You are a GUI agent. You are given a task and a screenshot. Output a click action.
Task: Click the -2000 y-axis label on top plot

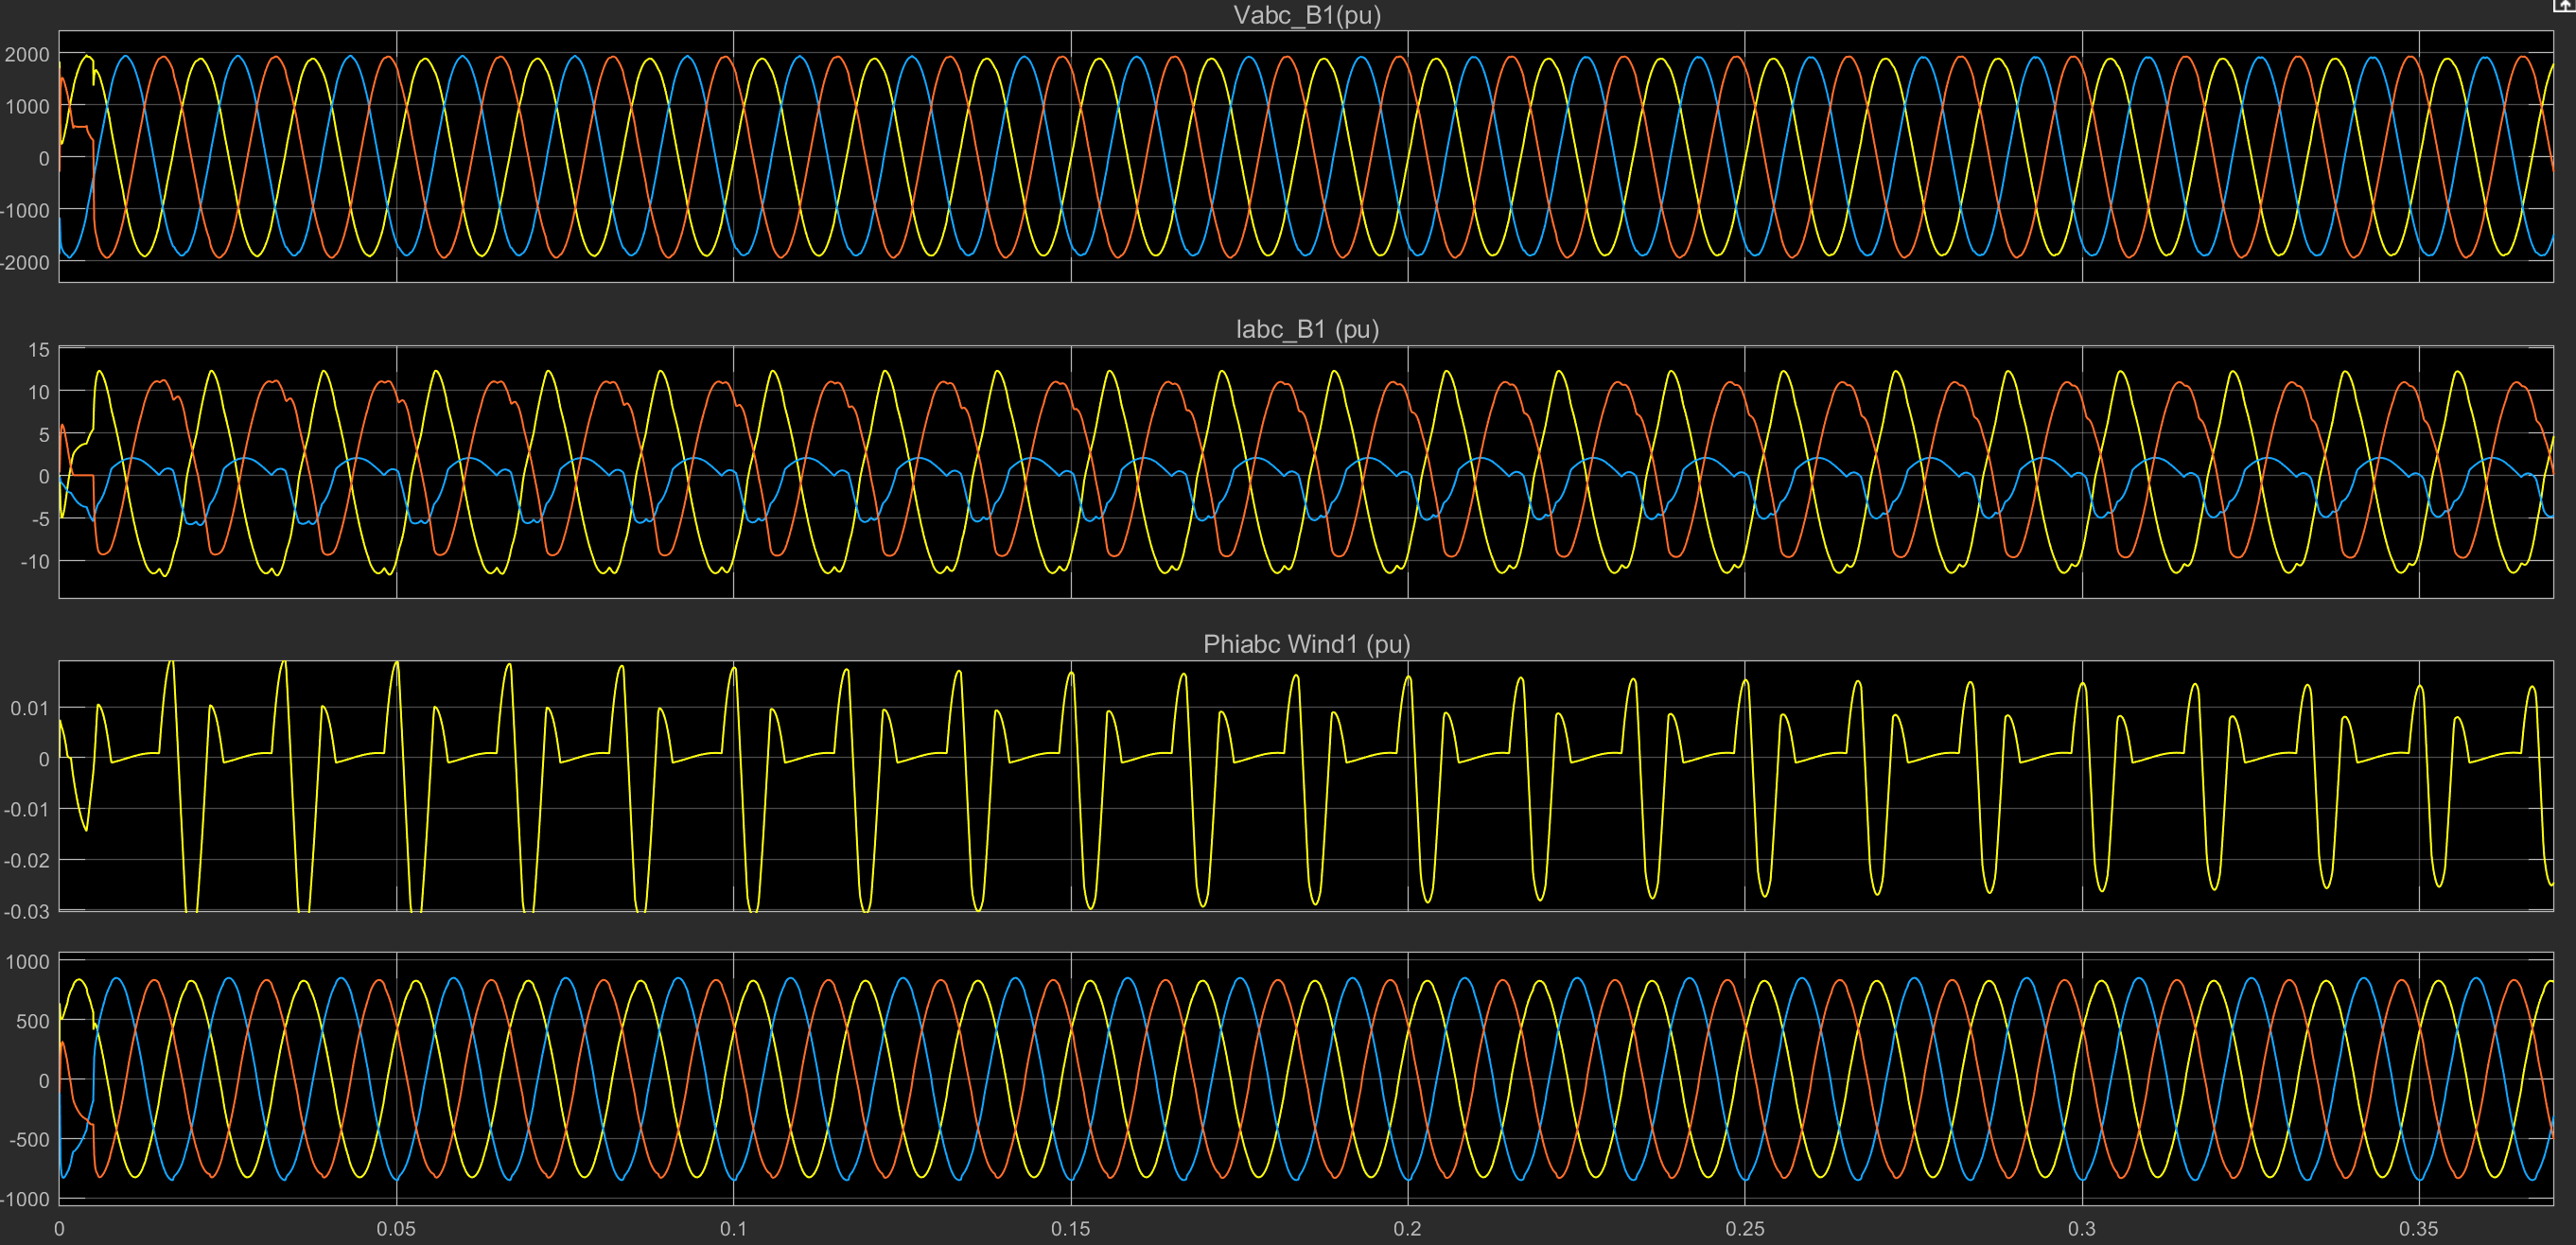(25, 262)
